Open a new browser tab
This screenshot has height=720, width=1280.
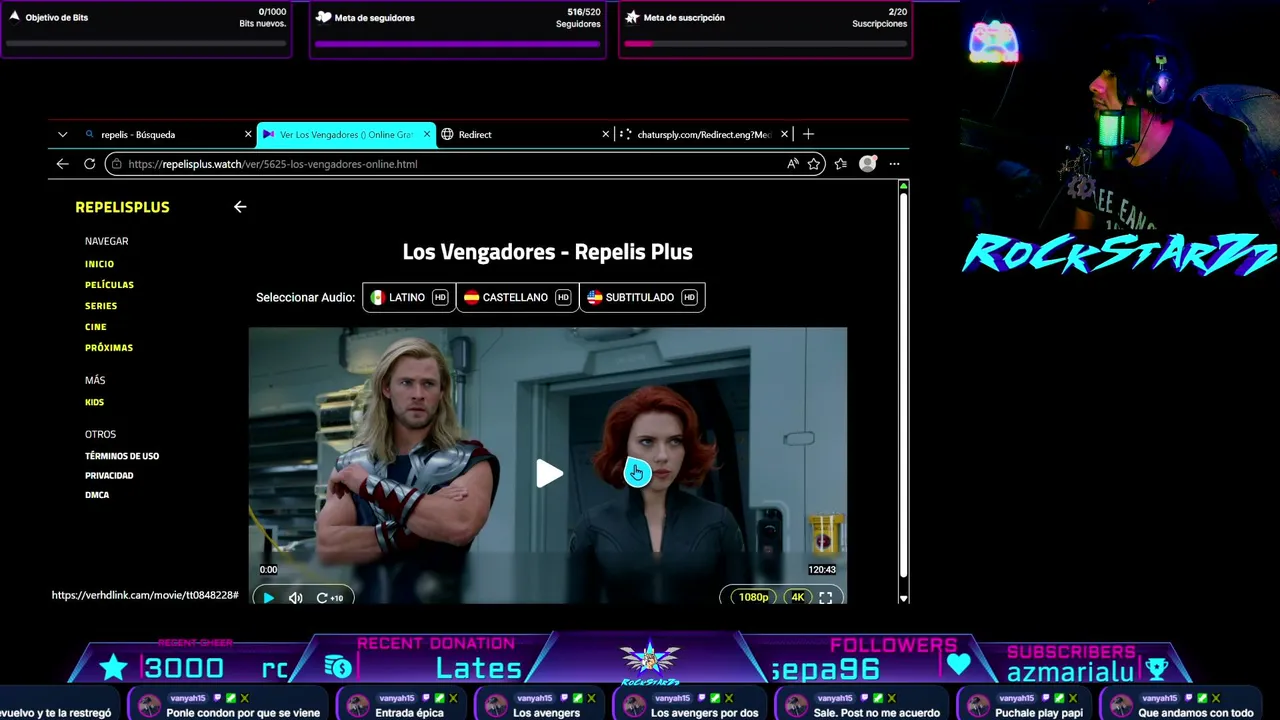point(808,134)
